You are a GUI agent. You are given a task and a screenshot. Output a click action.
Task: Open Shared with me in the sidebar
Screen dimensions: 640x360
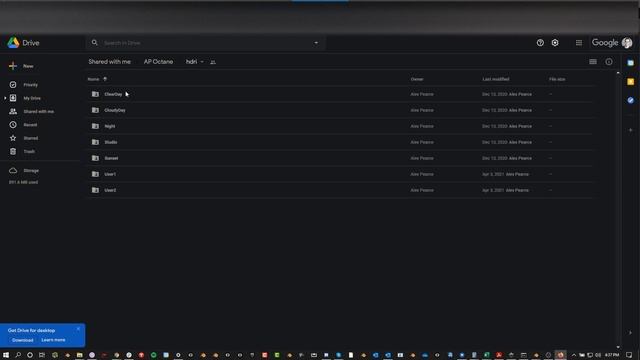tap(38, 111)
